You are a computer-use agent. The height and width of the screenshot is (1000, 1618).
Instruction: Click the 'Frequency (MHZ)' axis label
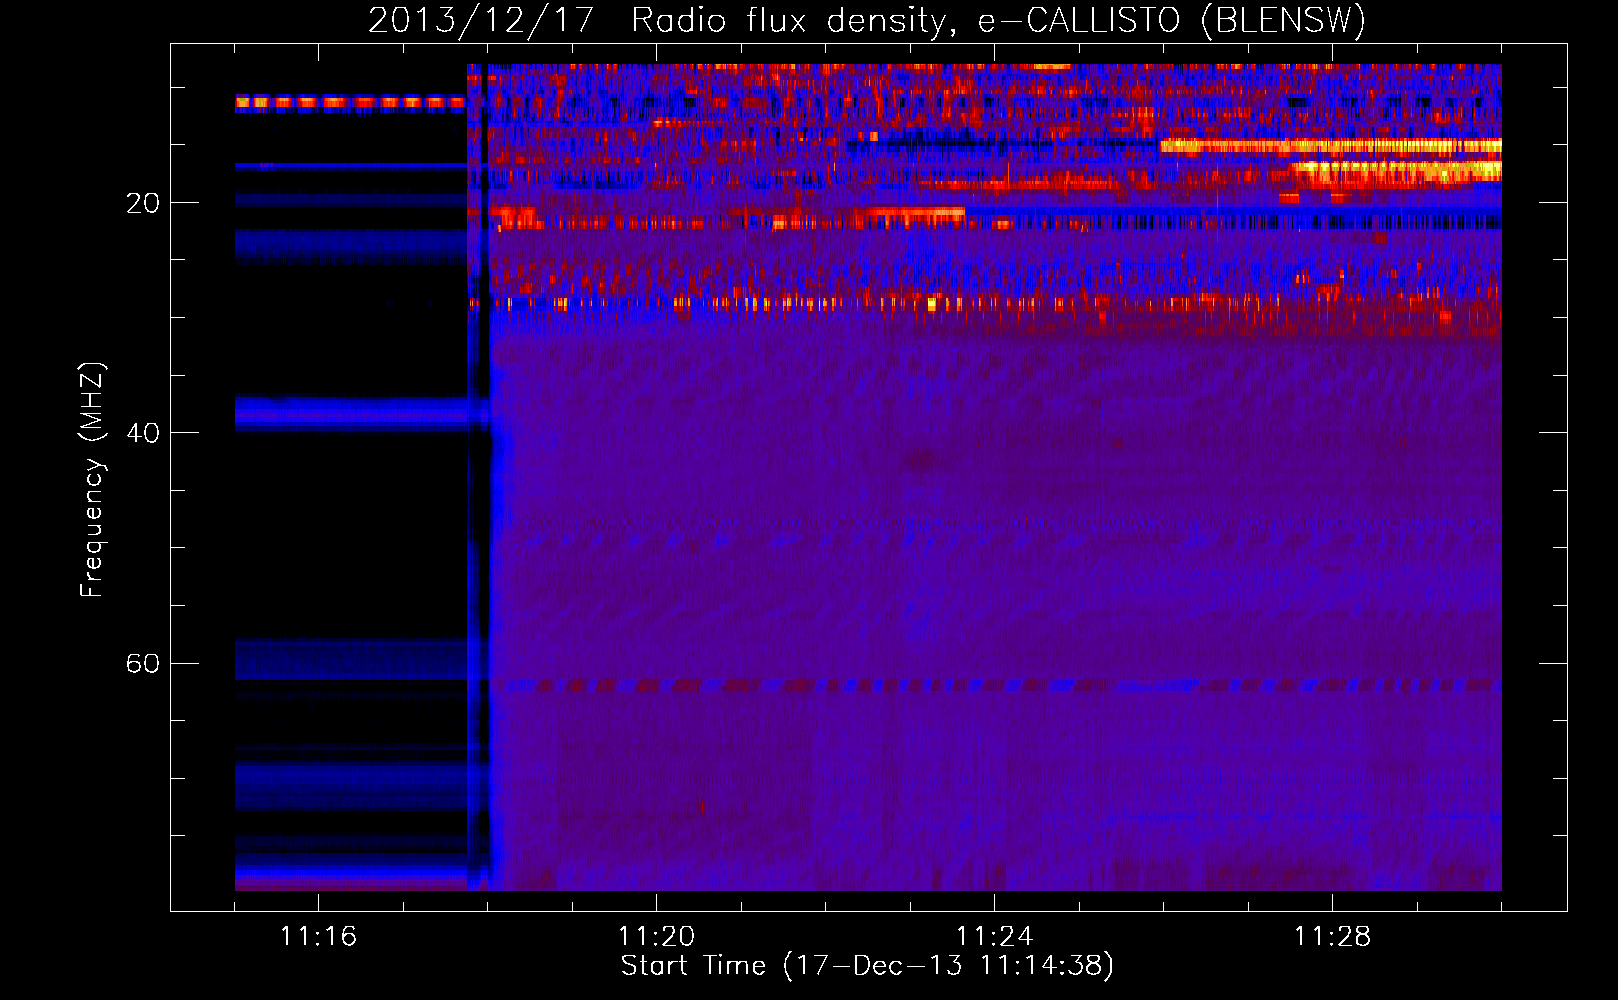(92, 480)
